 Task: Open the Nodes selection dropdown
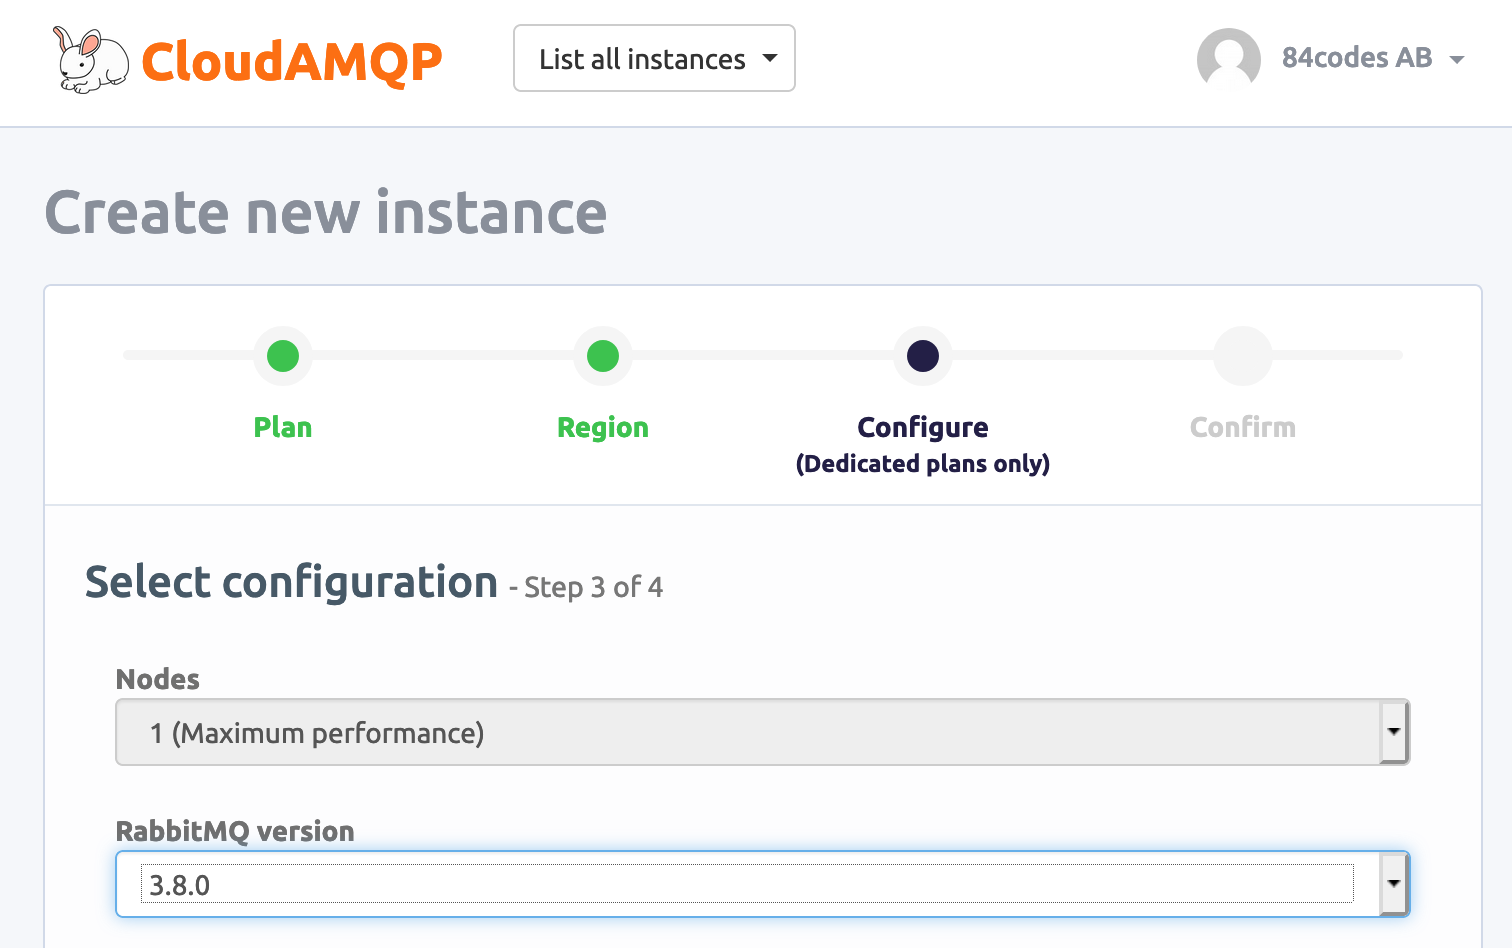763,733
